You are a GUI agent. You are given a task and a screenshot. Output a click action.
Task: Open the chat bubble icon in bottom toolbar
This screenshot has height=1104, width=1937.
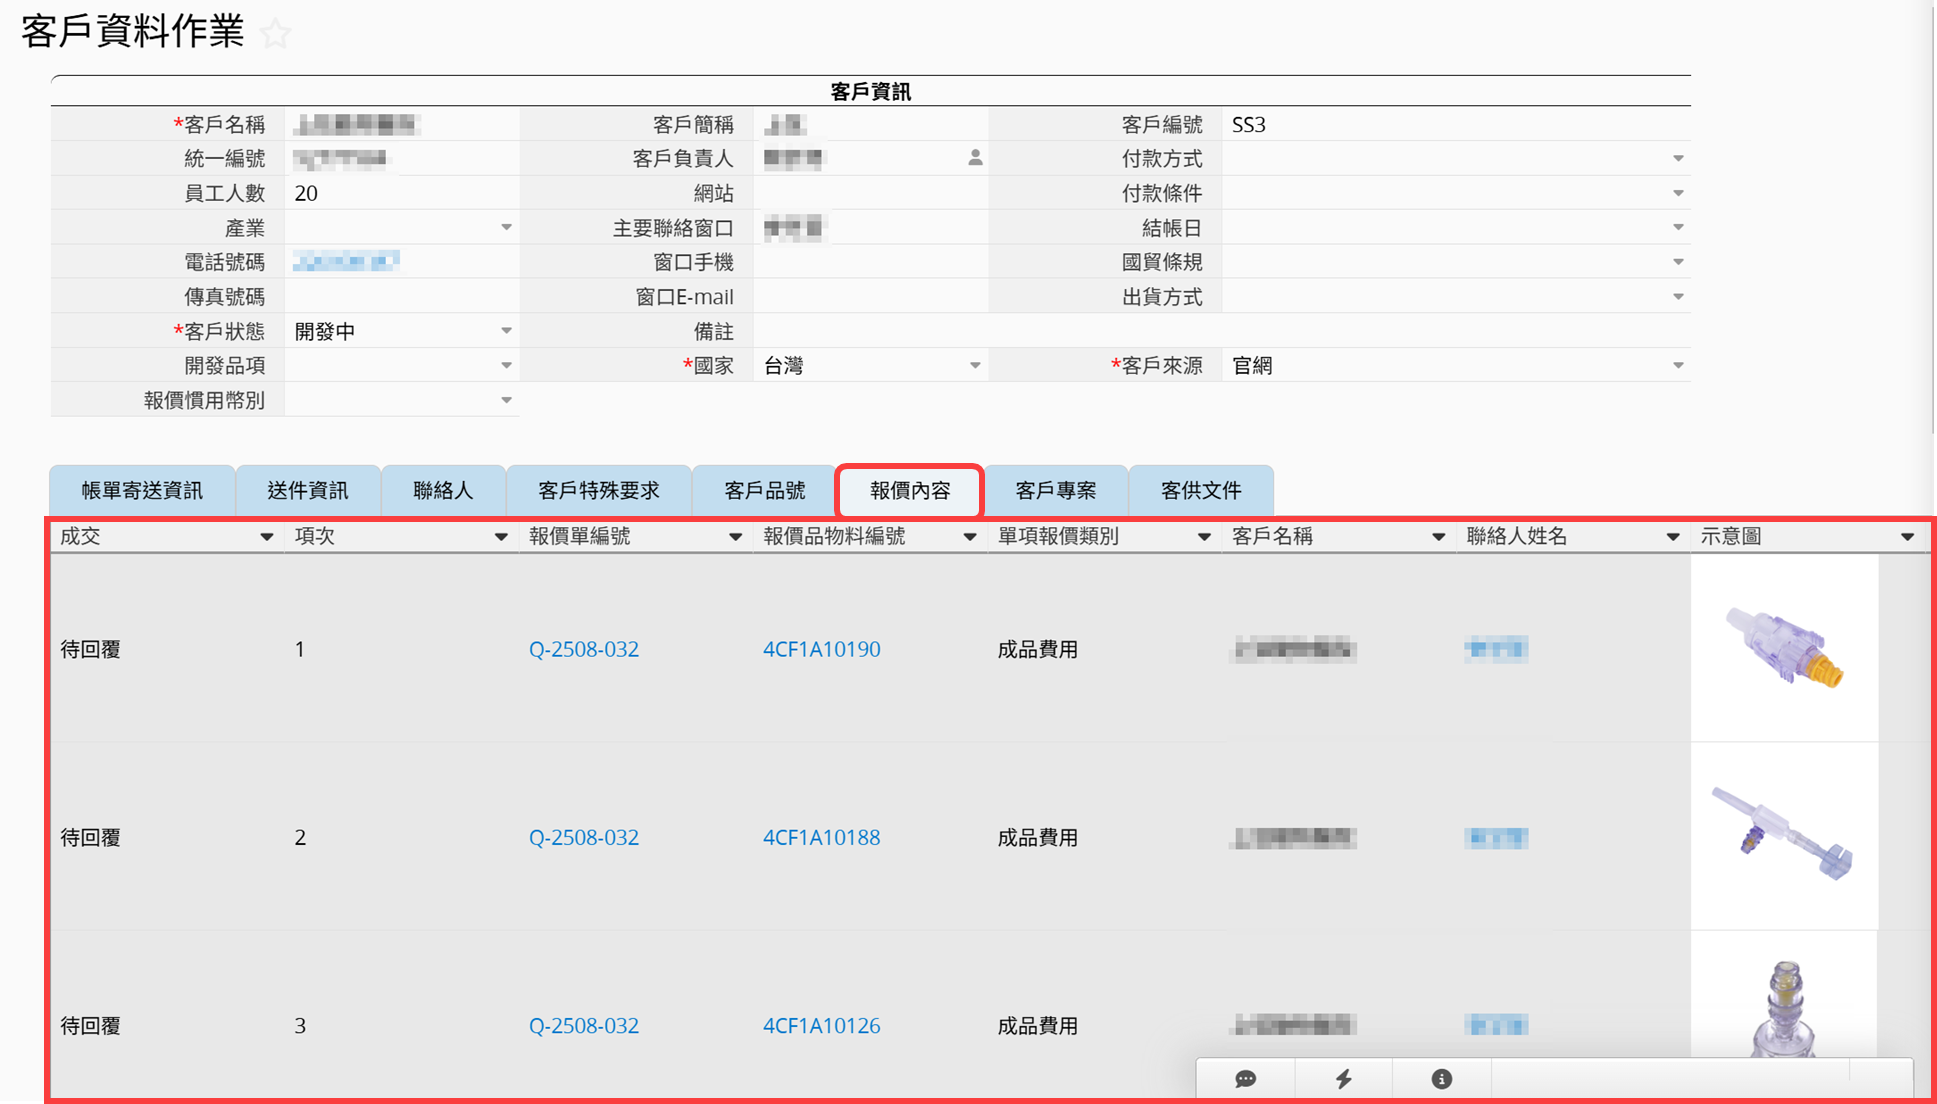(1245, 1078)
